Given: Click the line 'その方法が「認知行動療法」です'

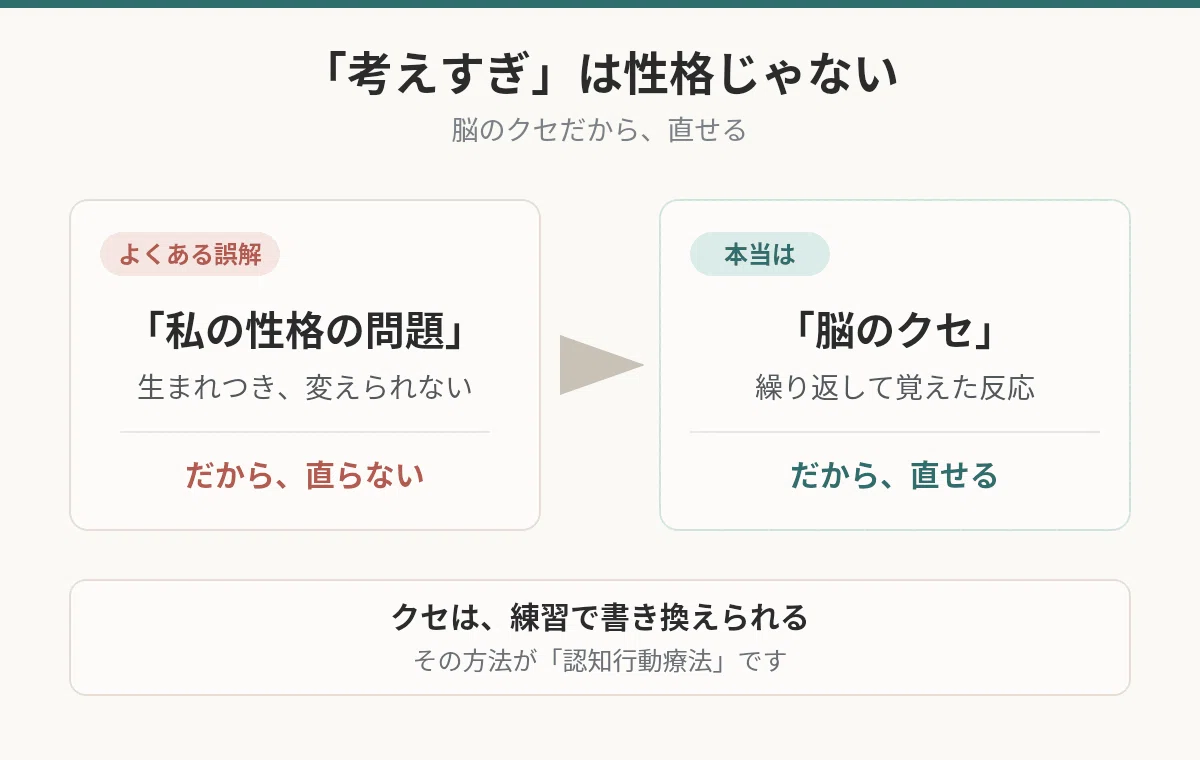Looking at the screenshot, I should [x=600, y=661].
